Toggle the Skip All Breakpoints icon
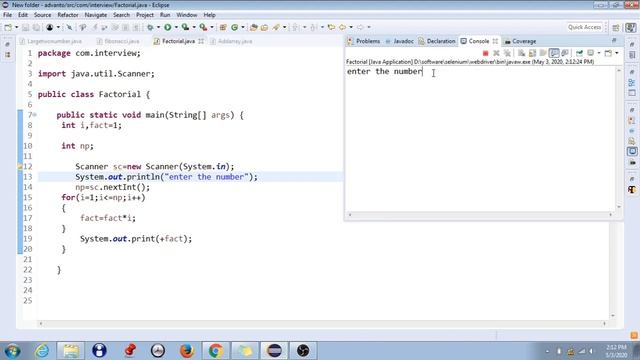This screenshot has width=640, height=360. 69,27
